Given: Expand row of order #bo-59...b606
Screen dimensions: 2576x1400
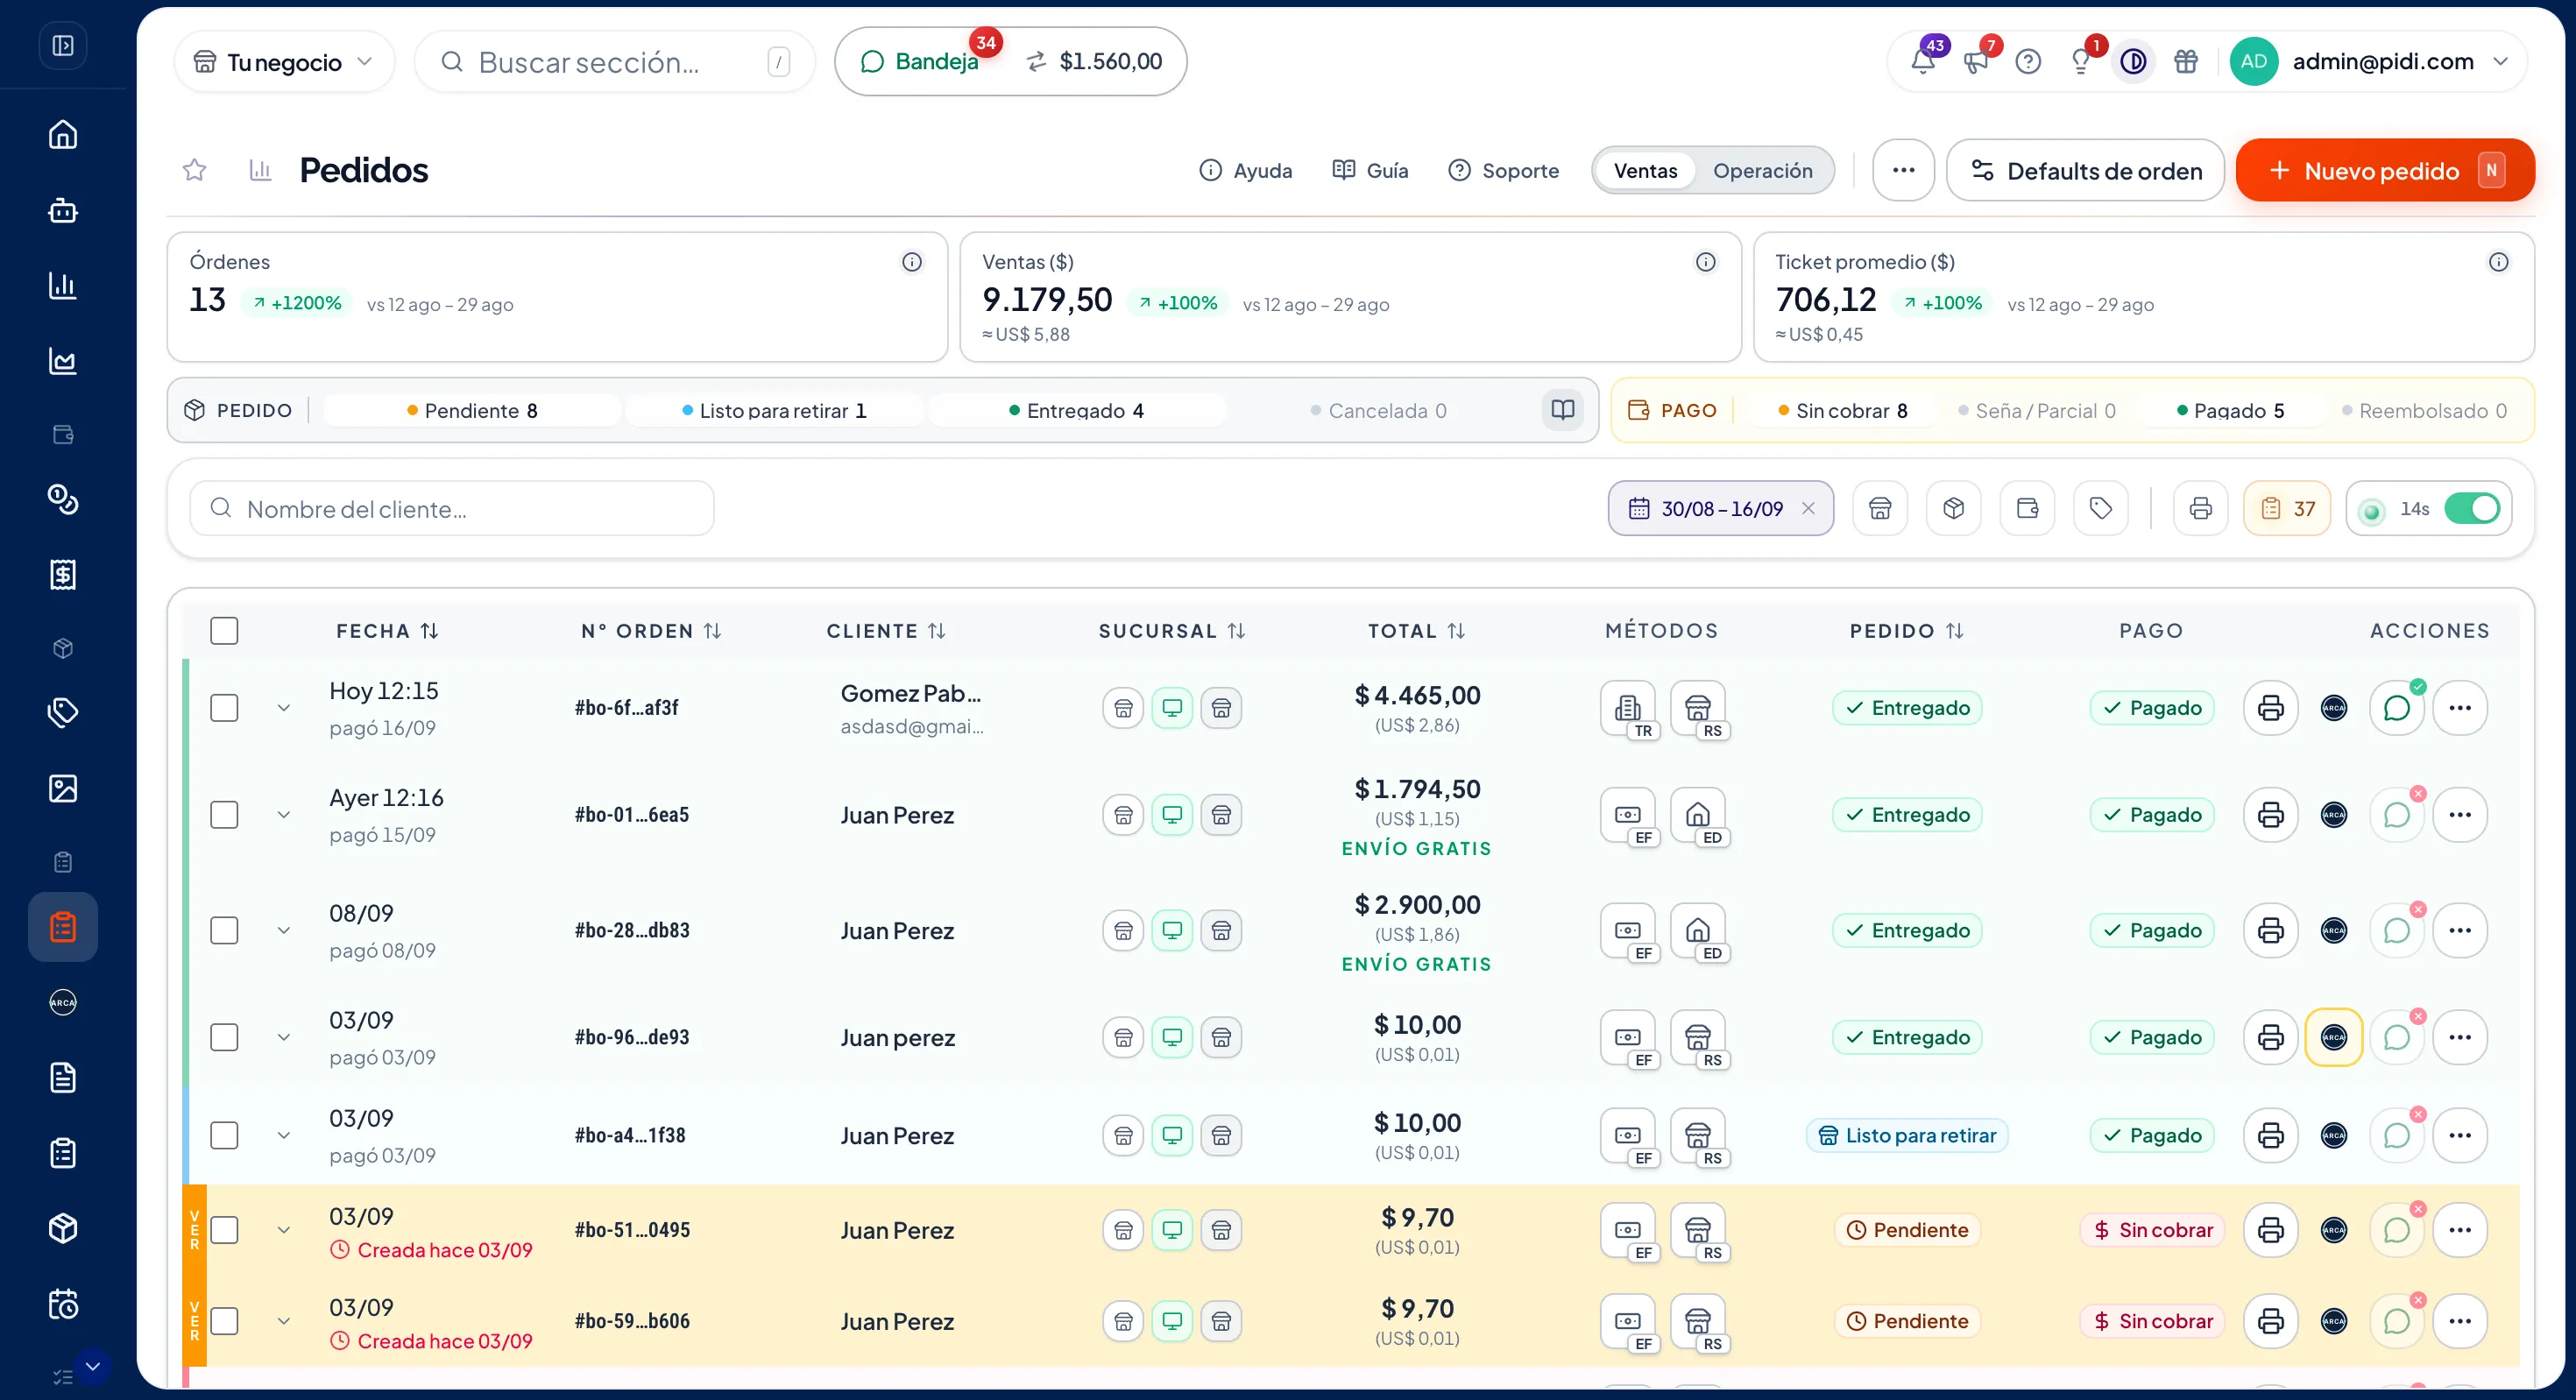Looking at the screenshot, I should tap(284, 1321).
